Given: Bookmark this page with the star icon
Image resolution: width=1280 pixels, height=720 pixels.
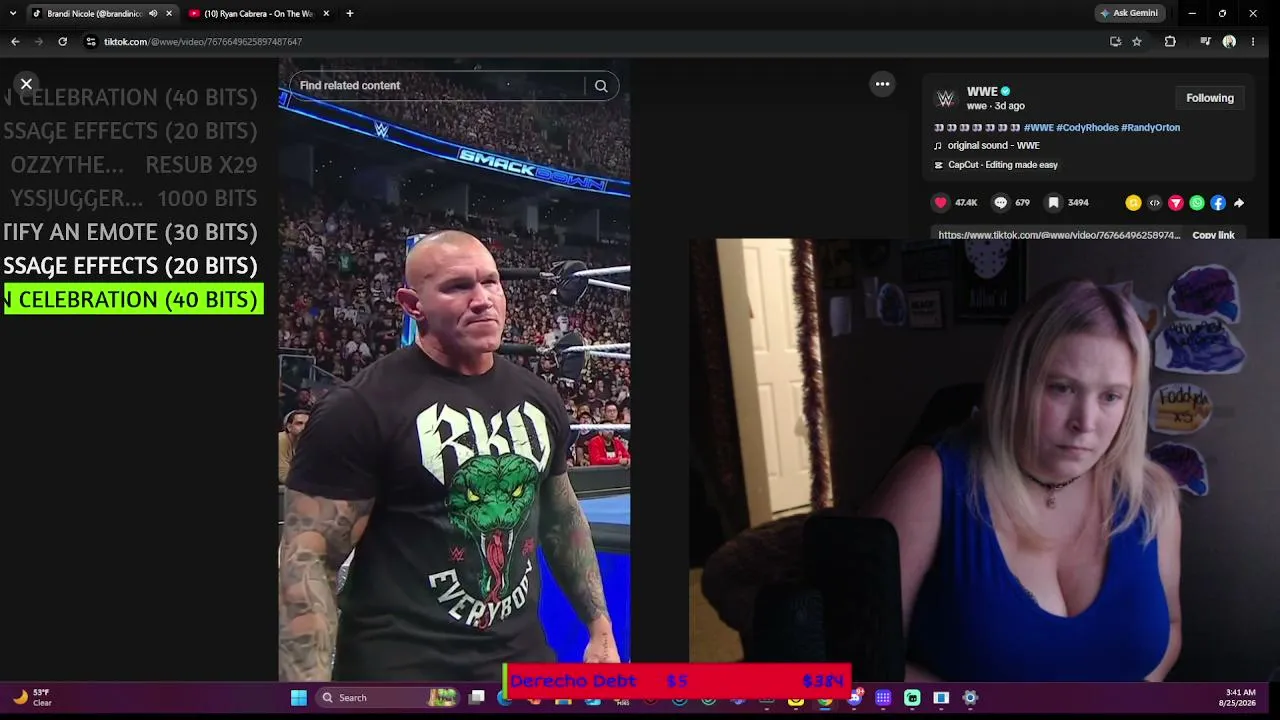Looking at the screenshot, I should coord(1137,42).
